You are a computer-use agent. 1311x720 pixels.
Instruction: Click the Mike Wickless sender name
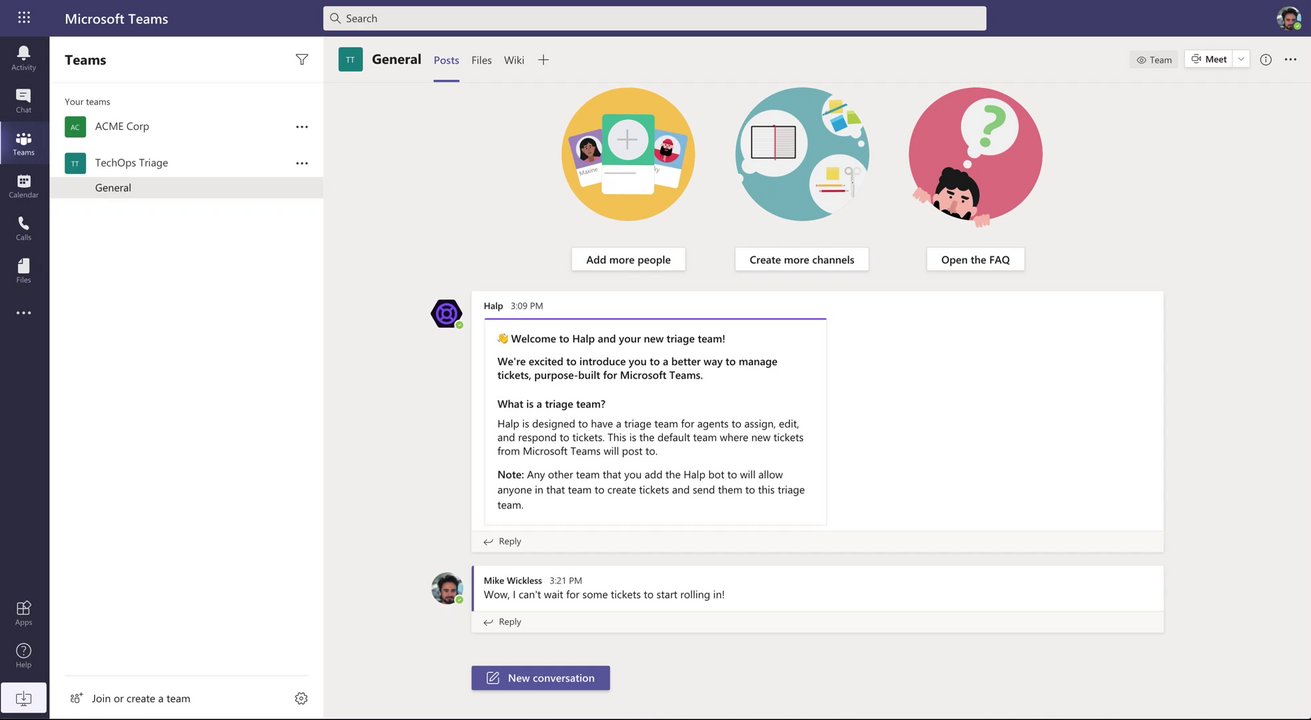point(512,580)
